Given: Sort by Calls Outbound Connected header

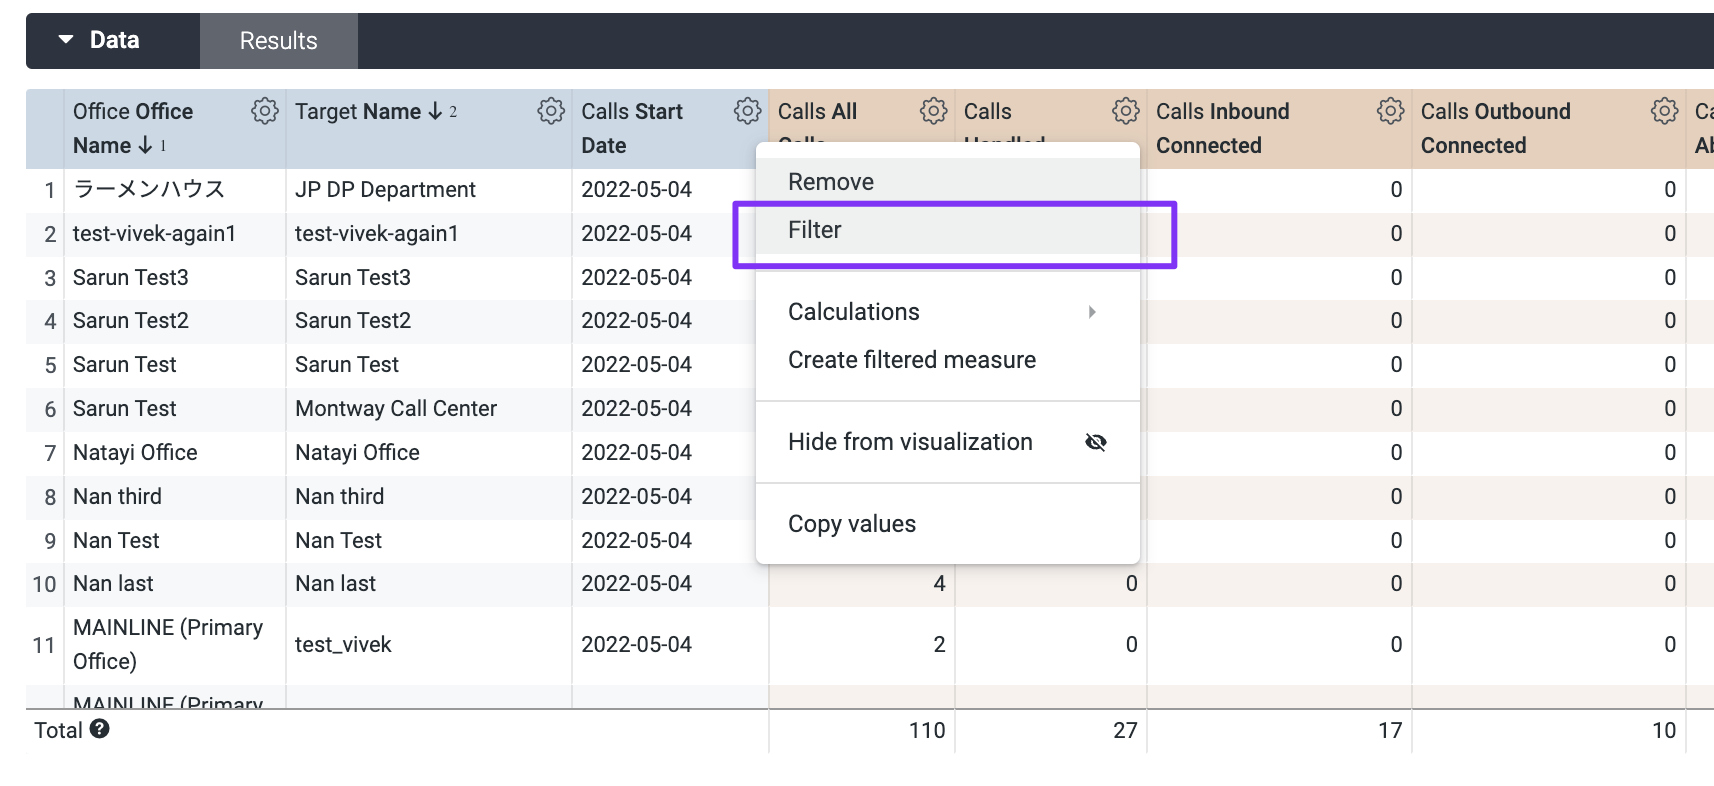Looking at the screenshot, I should click(x=1496, y=128).
